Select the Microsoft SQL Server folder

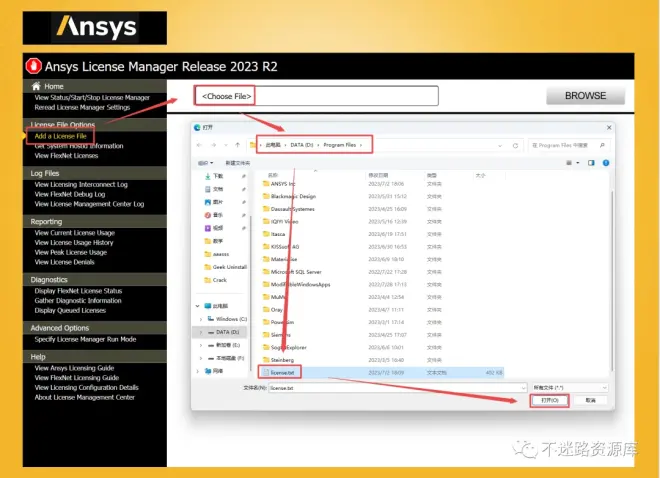[x=292, y=272]
